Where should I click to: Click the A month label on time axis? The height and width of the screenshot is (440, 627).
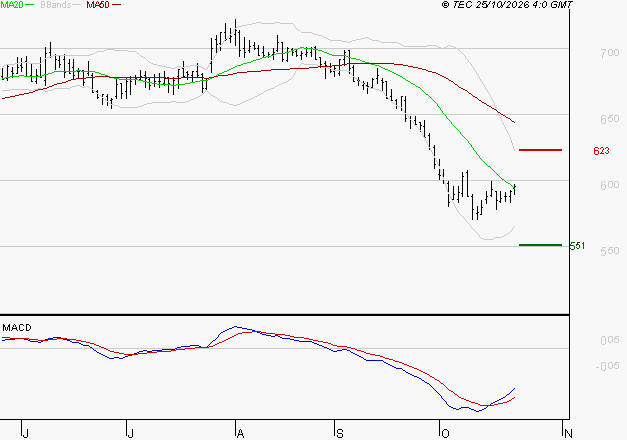click(240, 434)
